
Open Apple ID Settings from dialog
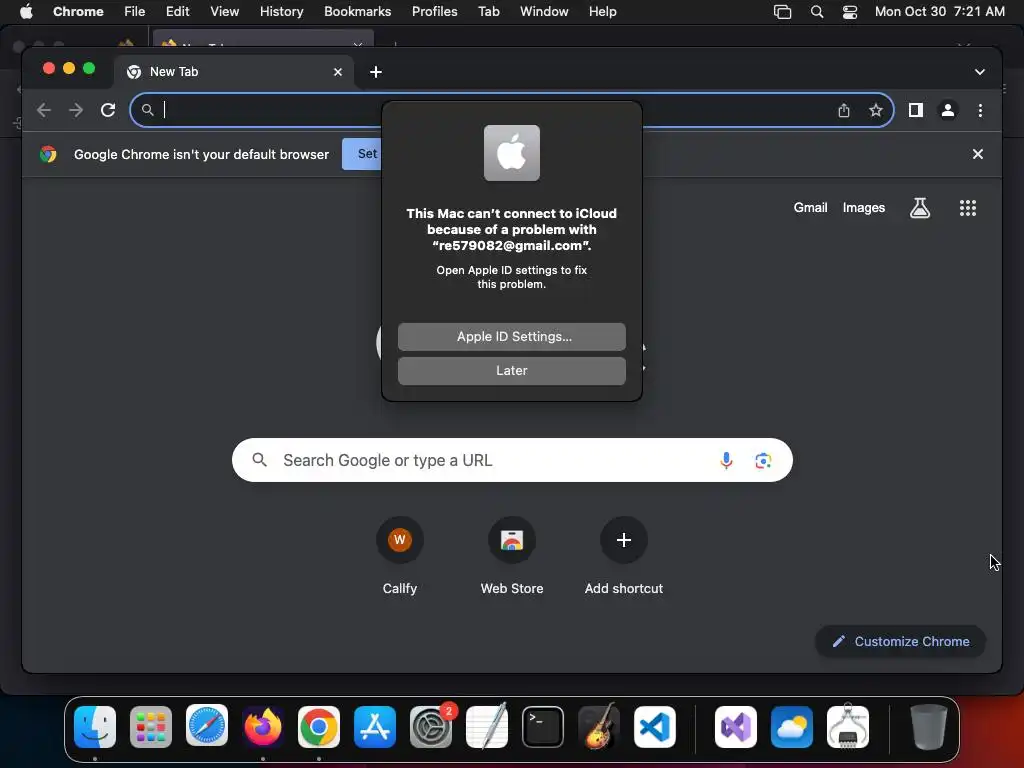pyautogui.click(x=511, y=336)
